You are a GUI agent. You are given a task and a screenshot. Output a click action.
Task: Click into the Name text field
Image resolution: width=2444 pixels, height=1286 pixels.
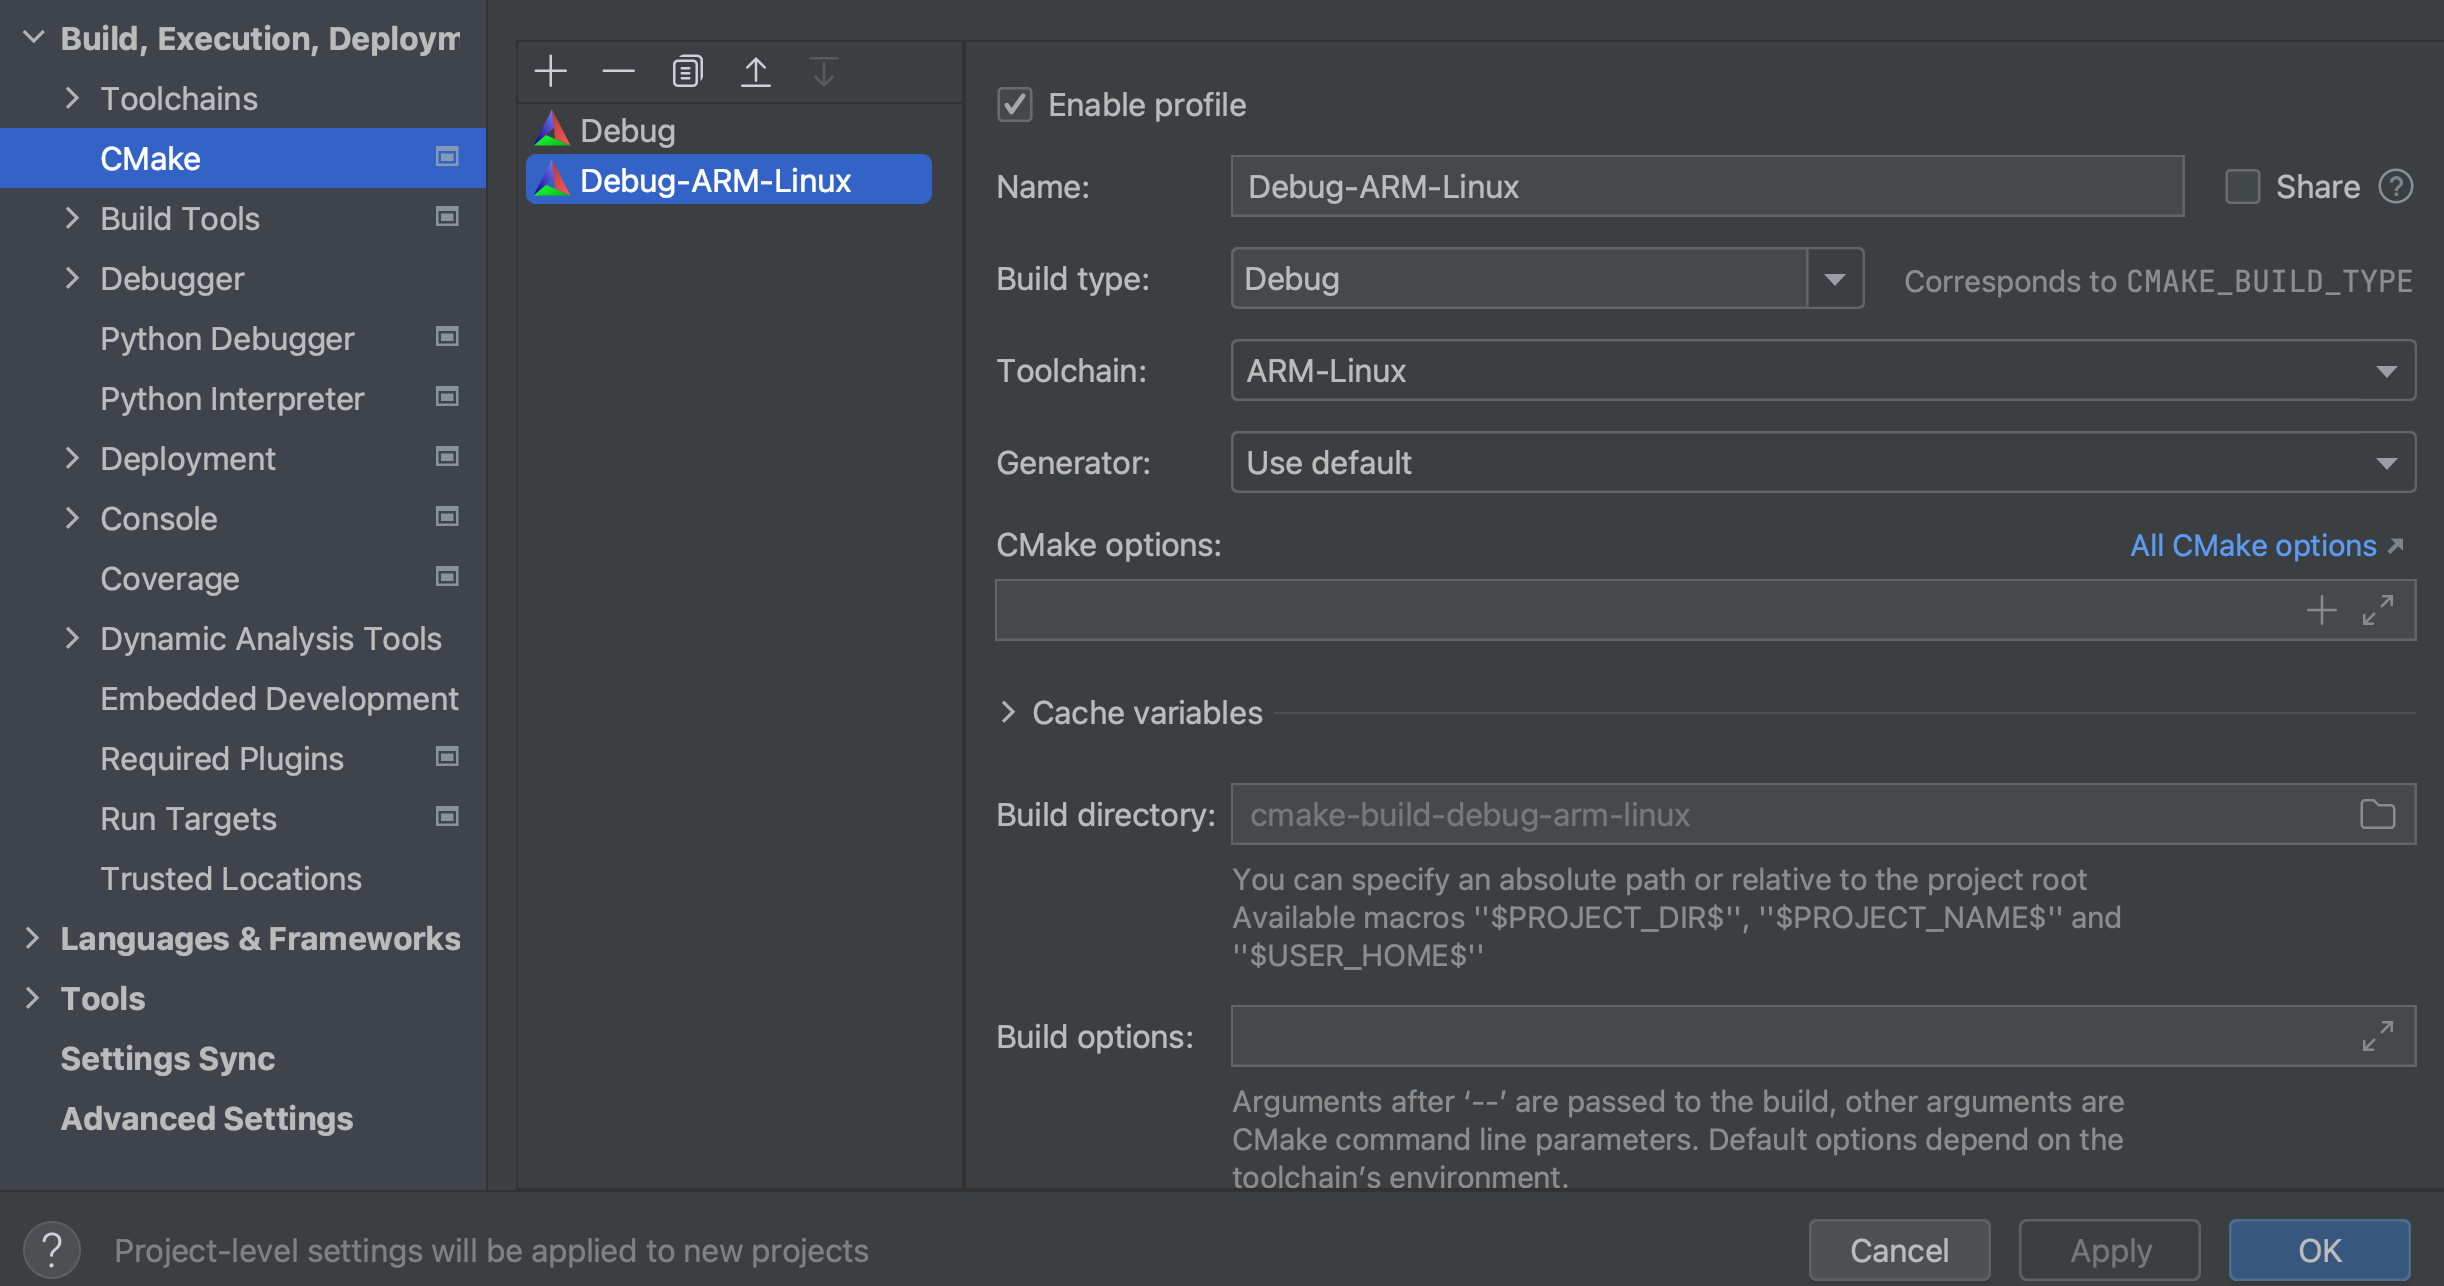pos(1706,186)
